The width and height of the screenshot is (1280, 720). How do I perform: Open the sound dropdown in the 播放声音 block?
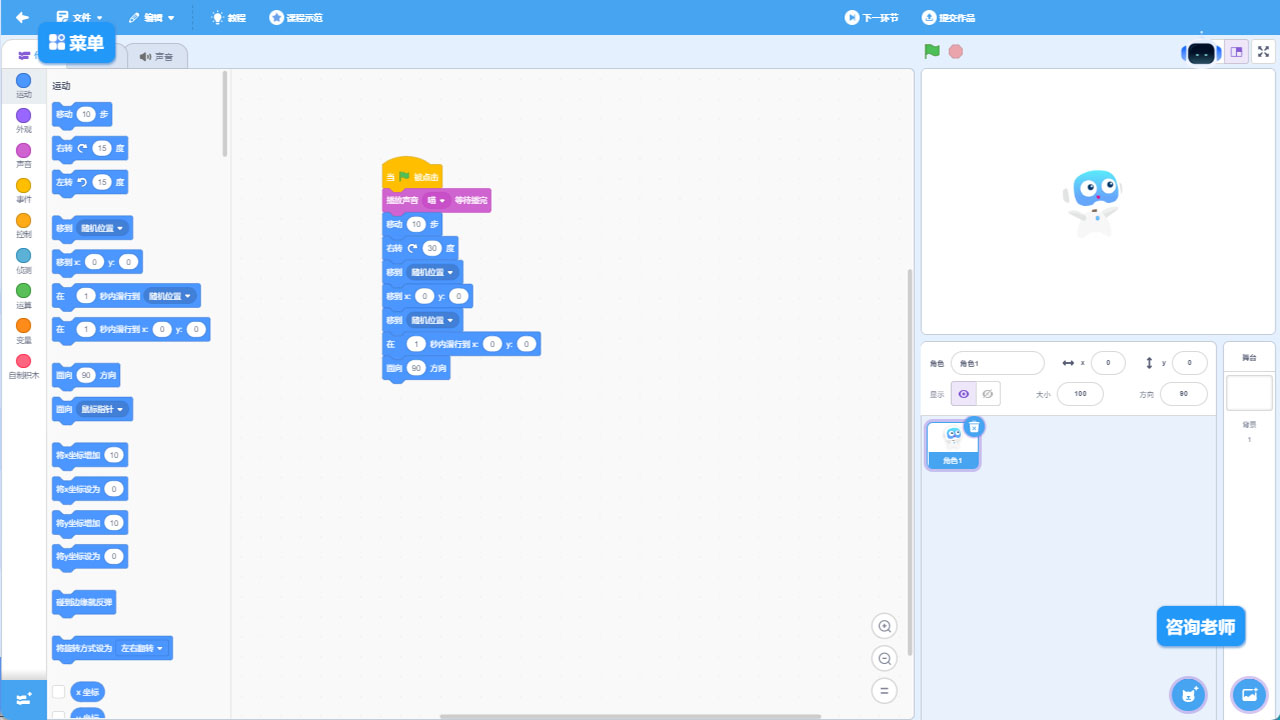[438, 200]
